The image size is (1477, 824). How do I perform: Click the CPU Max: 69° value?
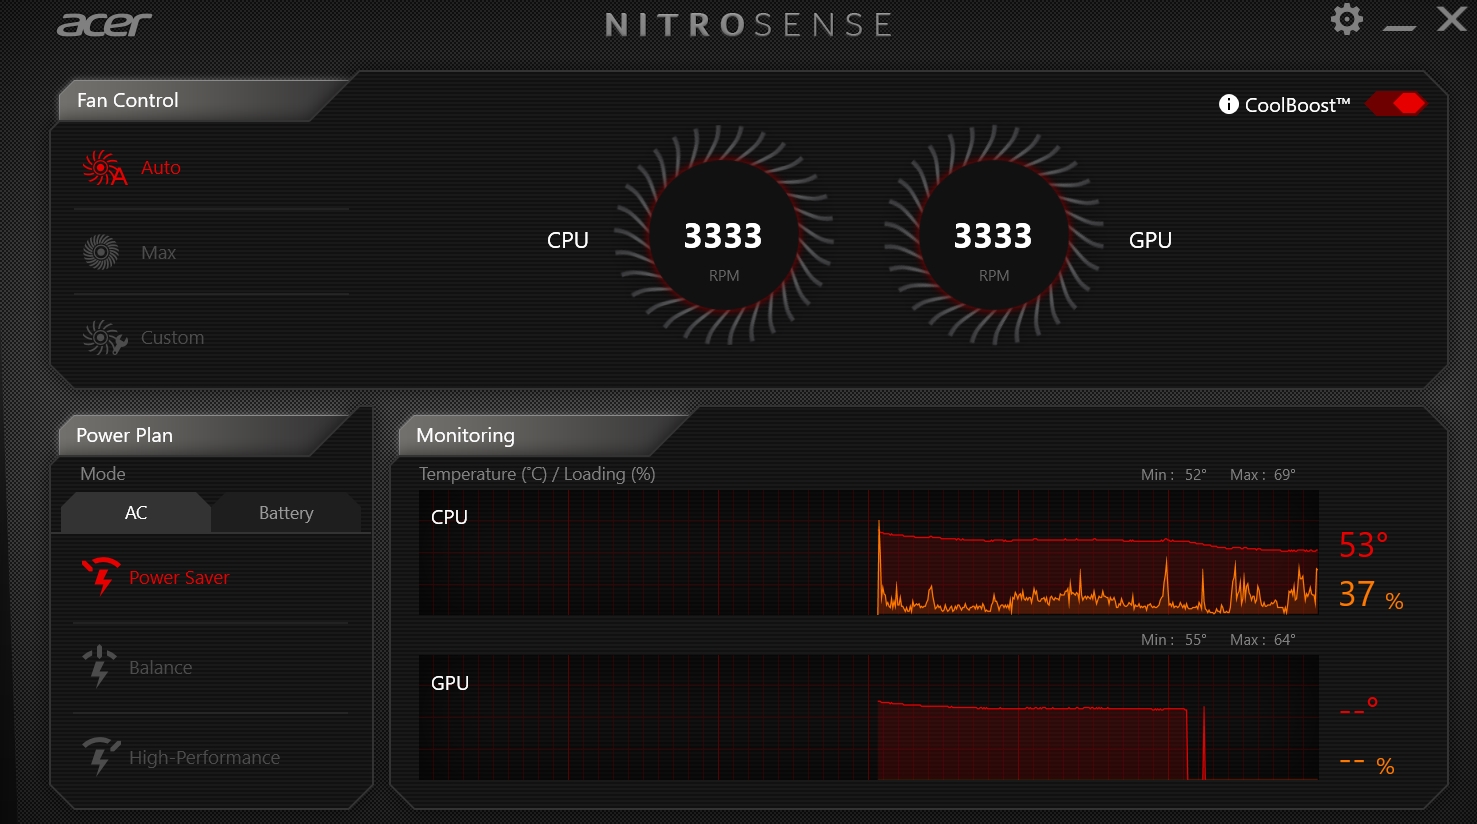[1263, 475]
